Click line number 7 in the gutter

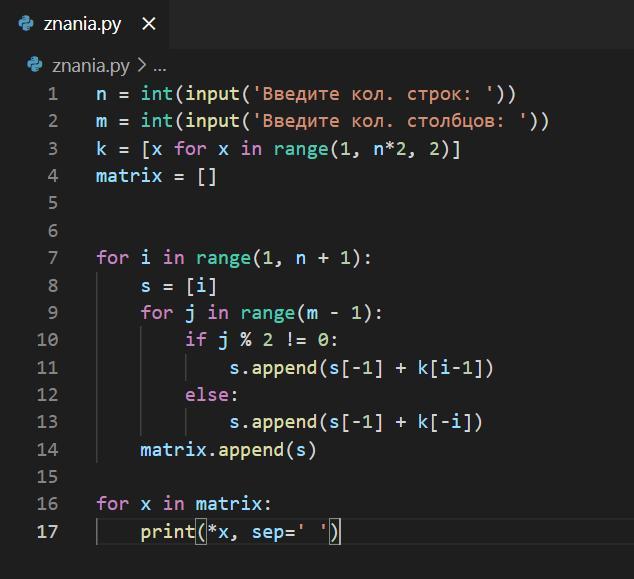pos(53,258)
